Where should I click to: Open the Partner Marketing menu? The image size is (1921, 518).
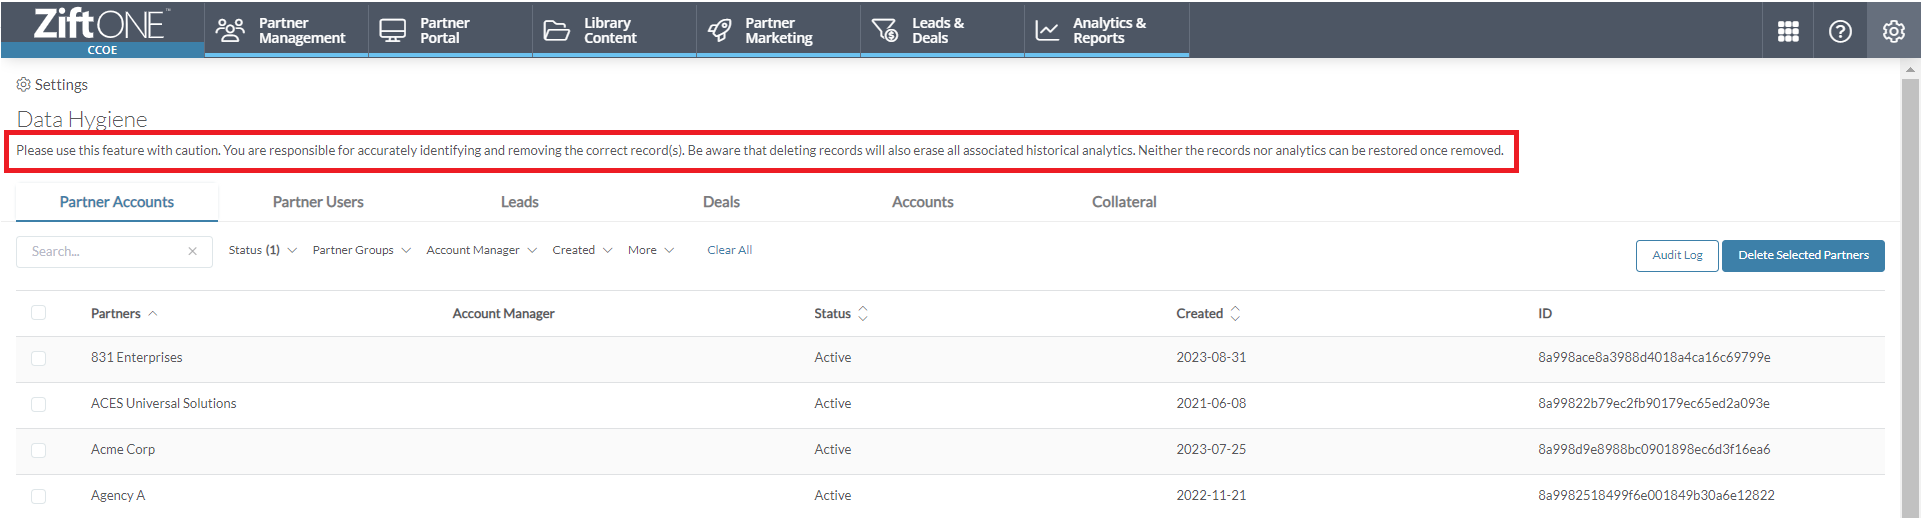tap(778, 30)
